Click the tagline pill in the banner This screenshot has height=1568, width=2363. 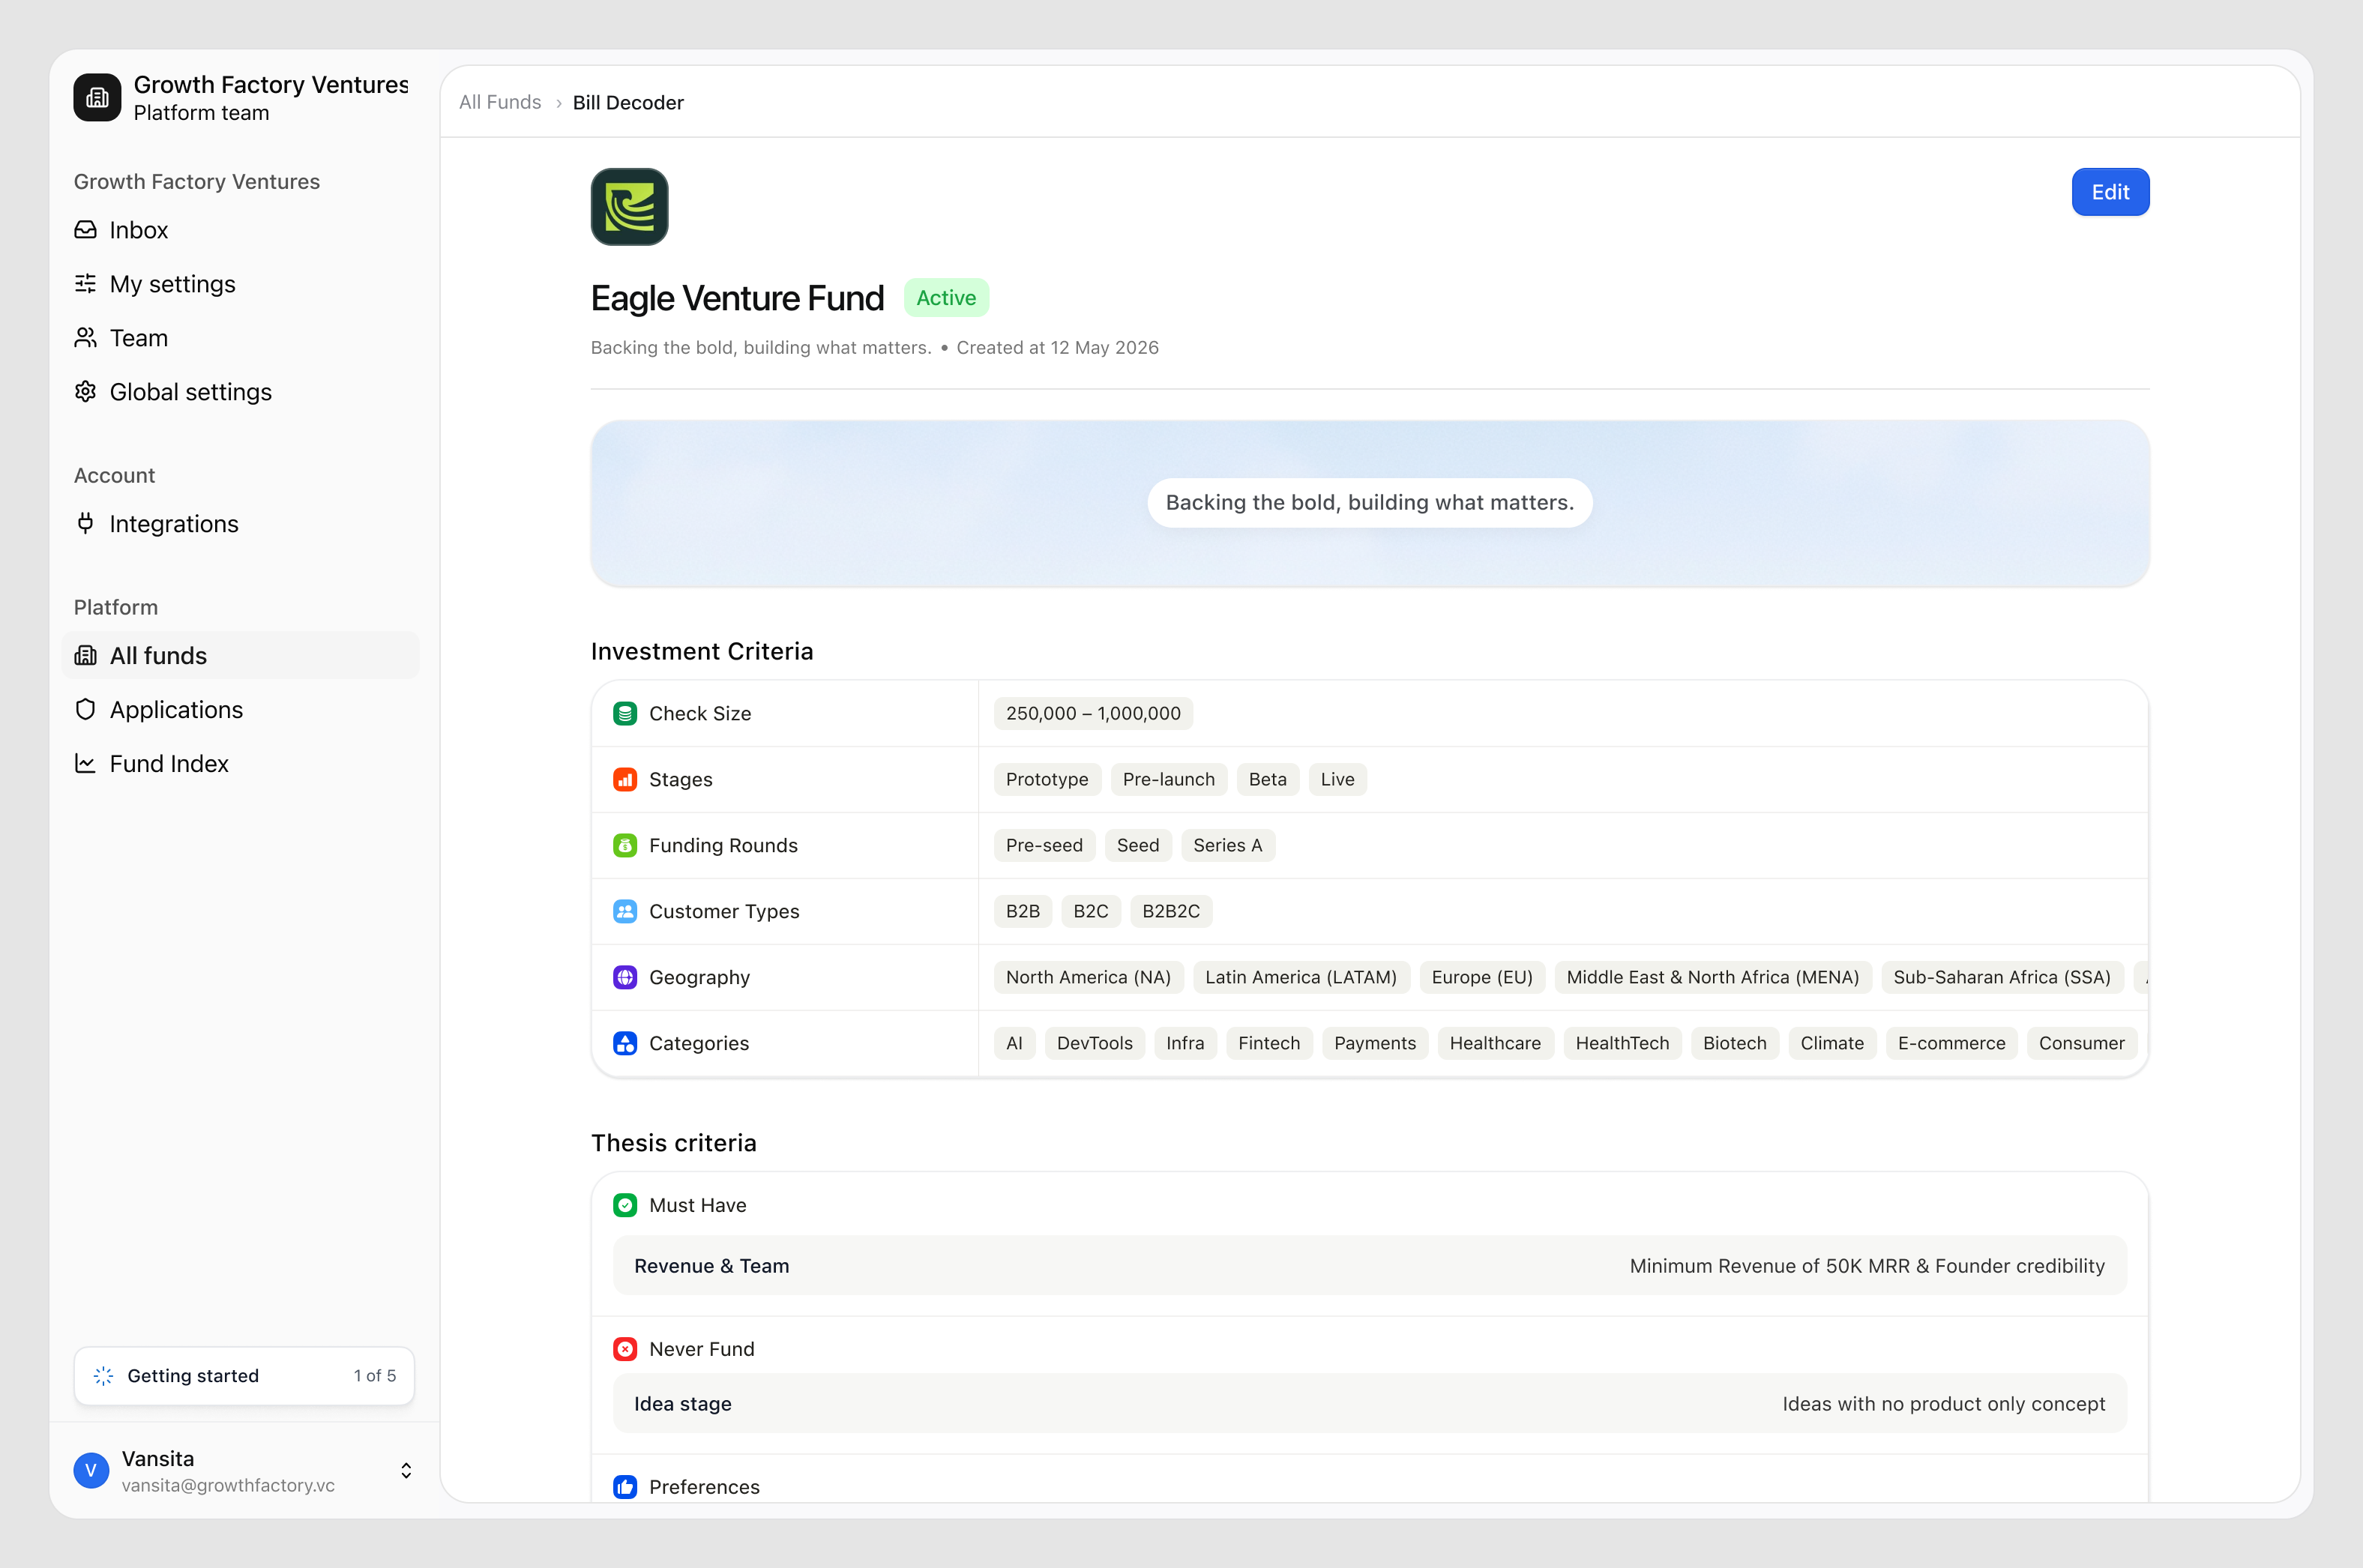(1370, 503)
